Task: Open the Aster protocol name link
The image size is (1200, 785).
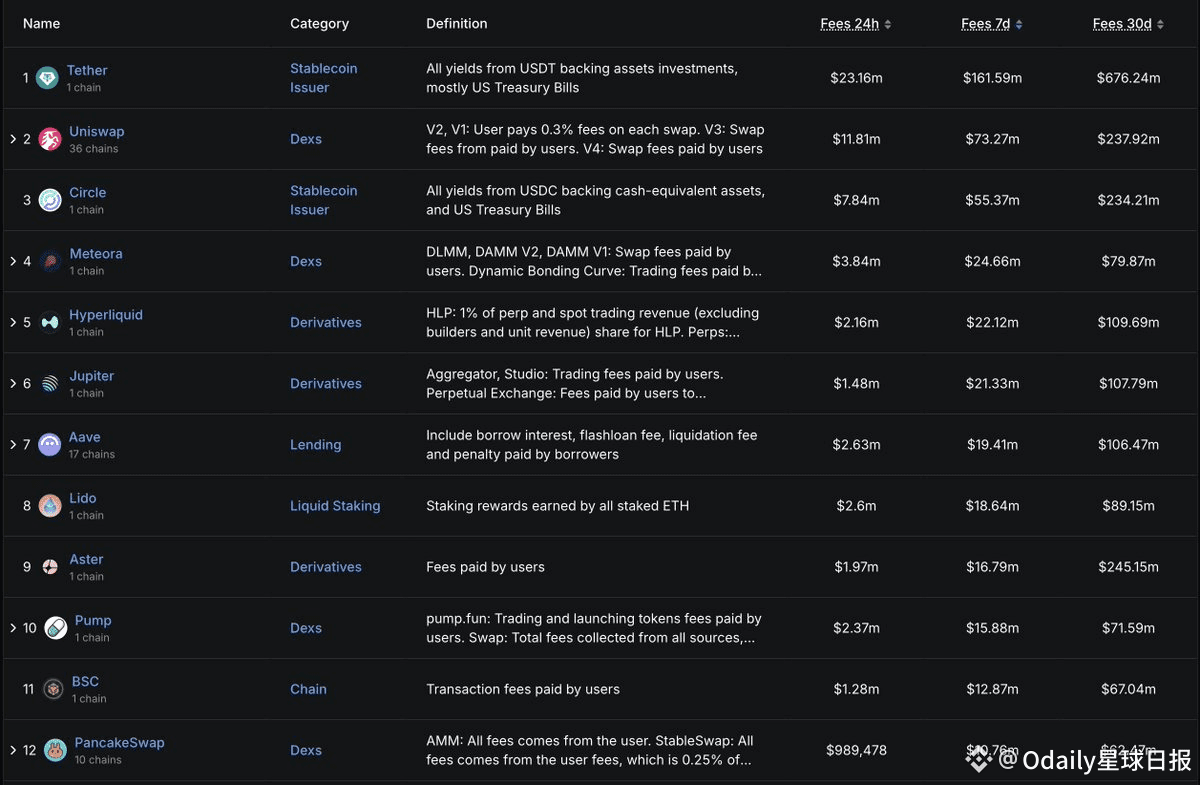Action: [x=86, y=559]
